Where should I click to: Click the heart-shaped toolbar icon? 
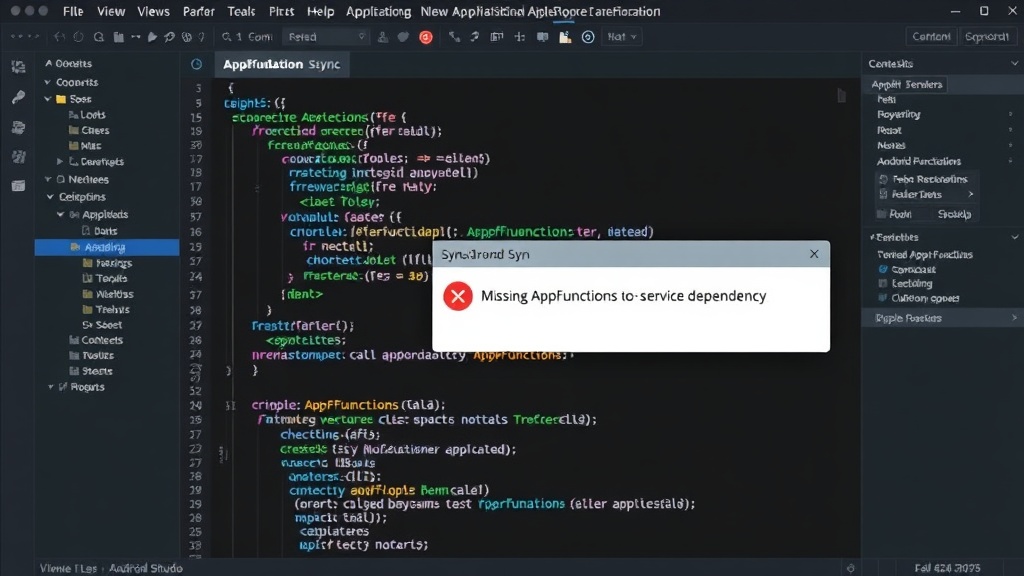[404, 37]
